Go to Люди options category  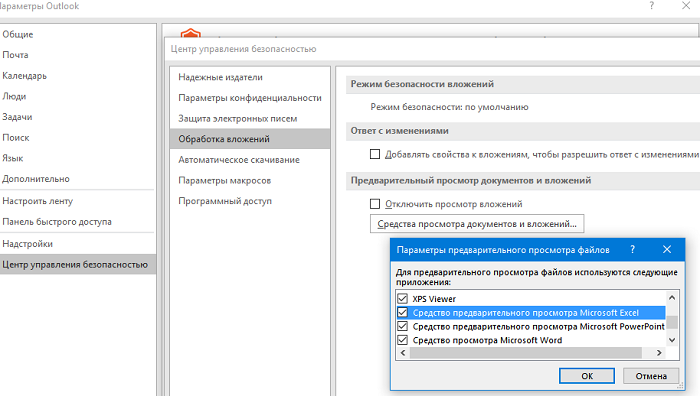click(14, 96)
